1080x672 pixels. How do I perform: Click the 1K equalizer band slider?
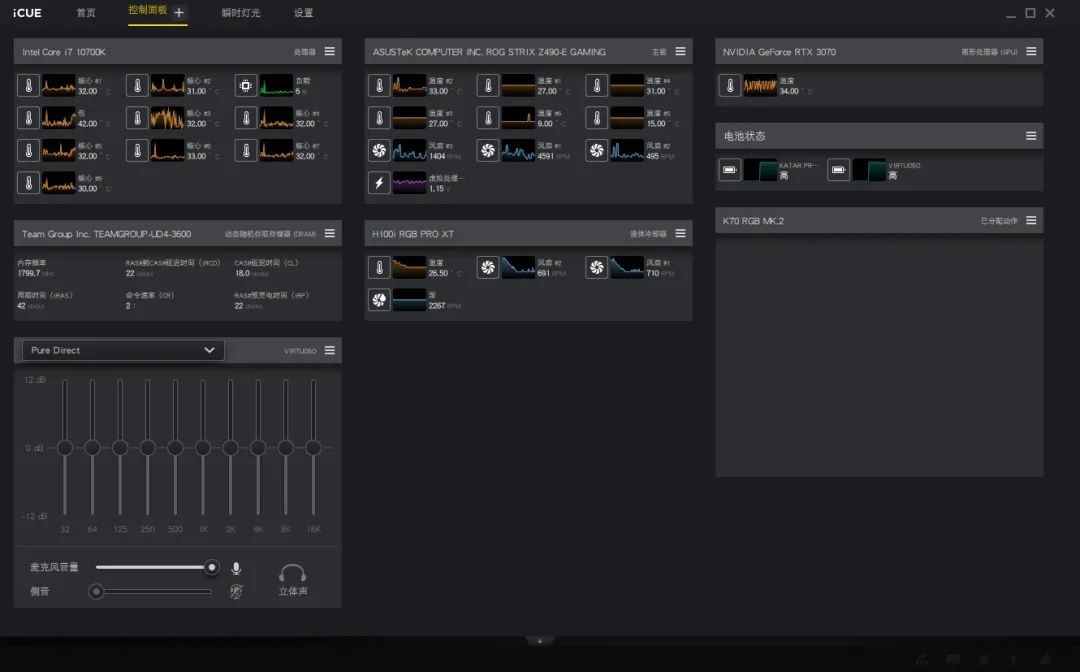(x=202, y=448)
